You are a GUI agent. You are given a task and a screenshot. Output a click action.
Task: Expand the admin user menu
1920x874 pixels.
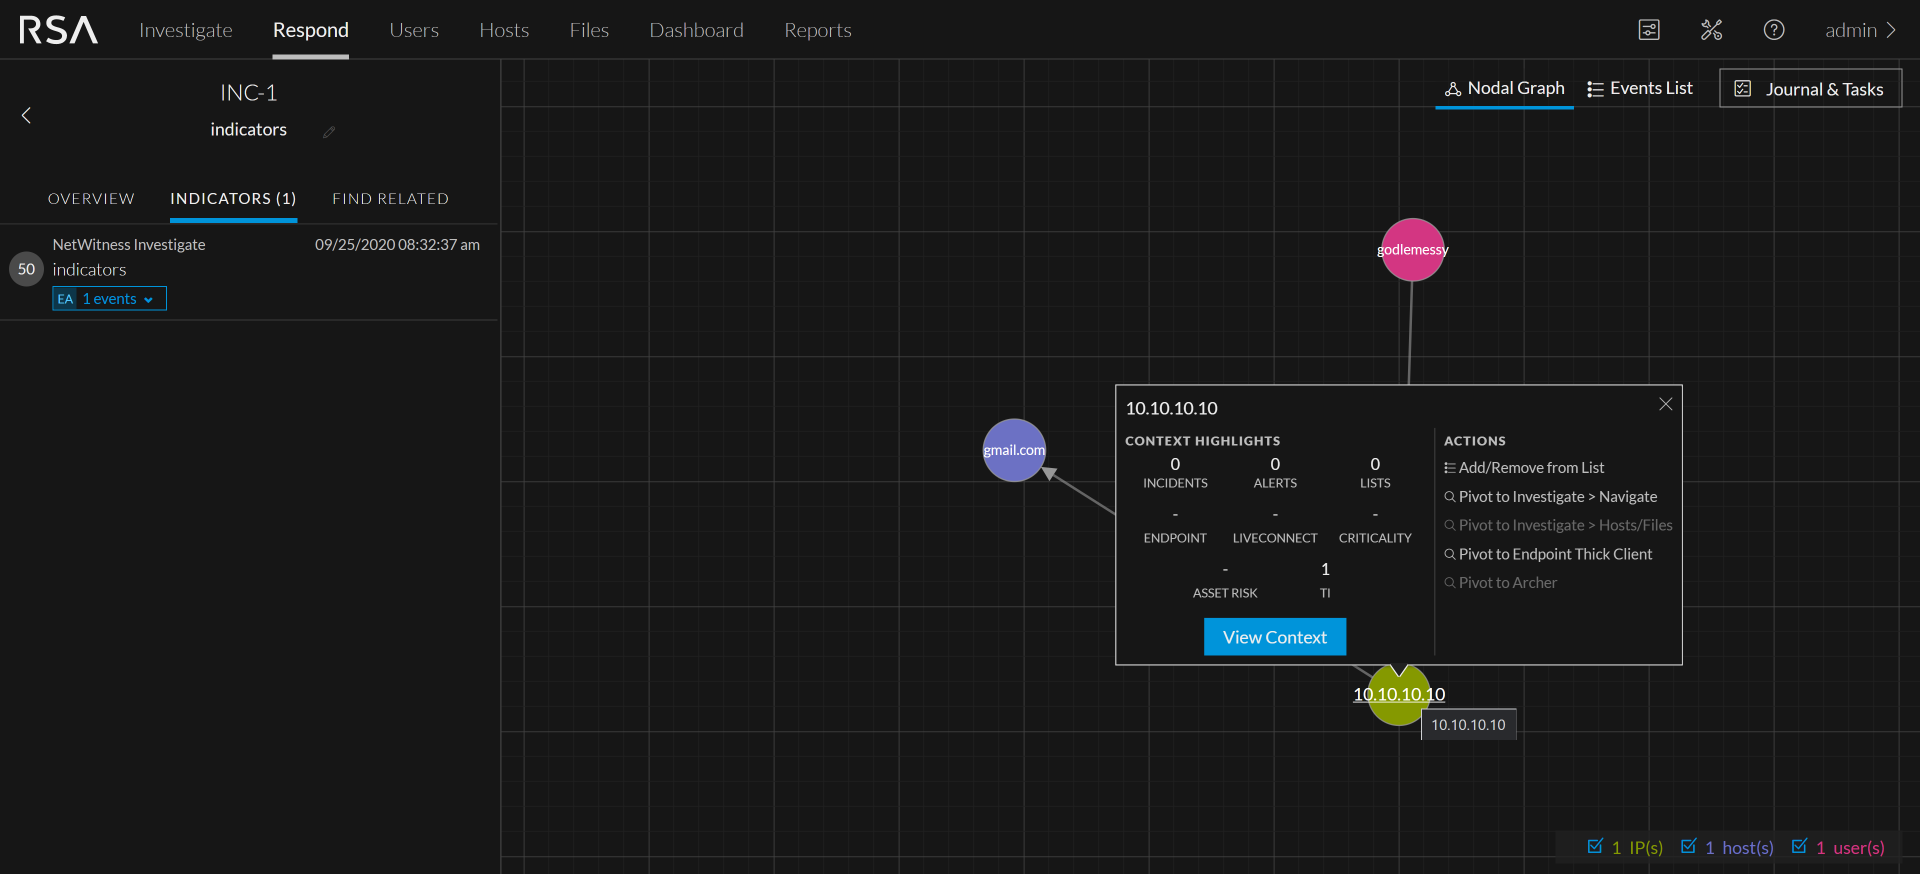pyautogui.click(x=1859, y=30)
